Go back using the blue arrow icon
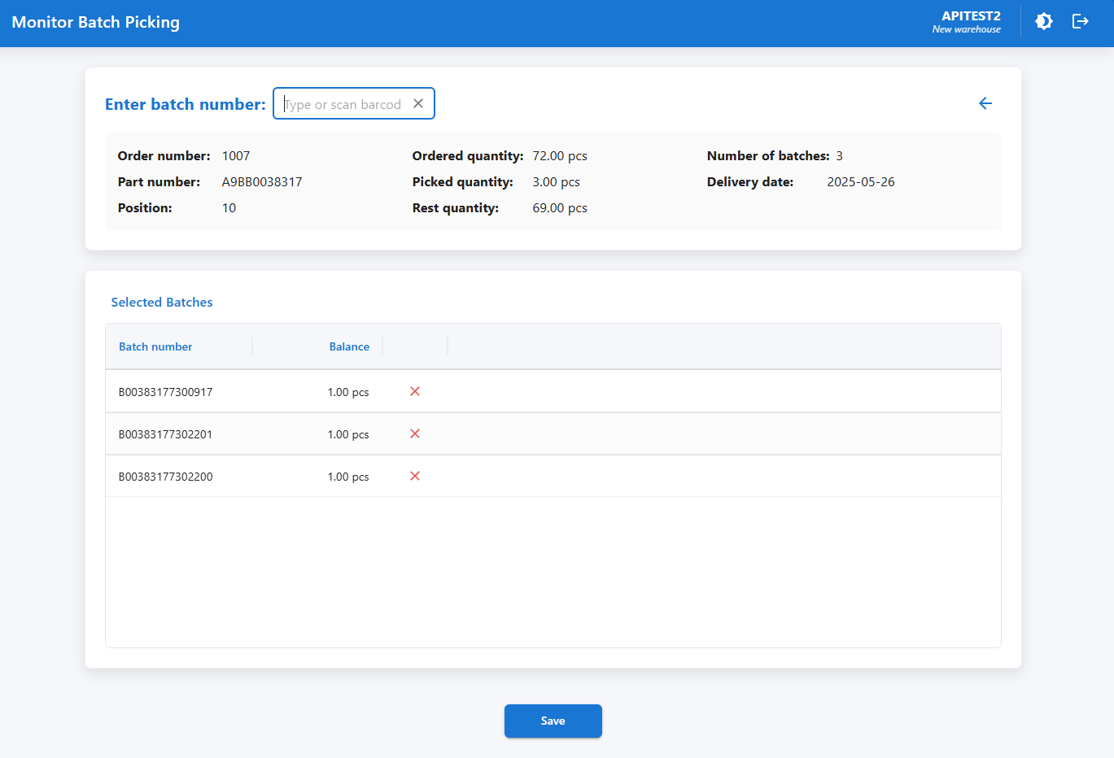Viewport: 1114px width, 758px height. tap(985, 103)
